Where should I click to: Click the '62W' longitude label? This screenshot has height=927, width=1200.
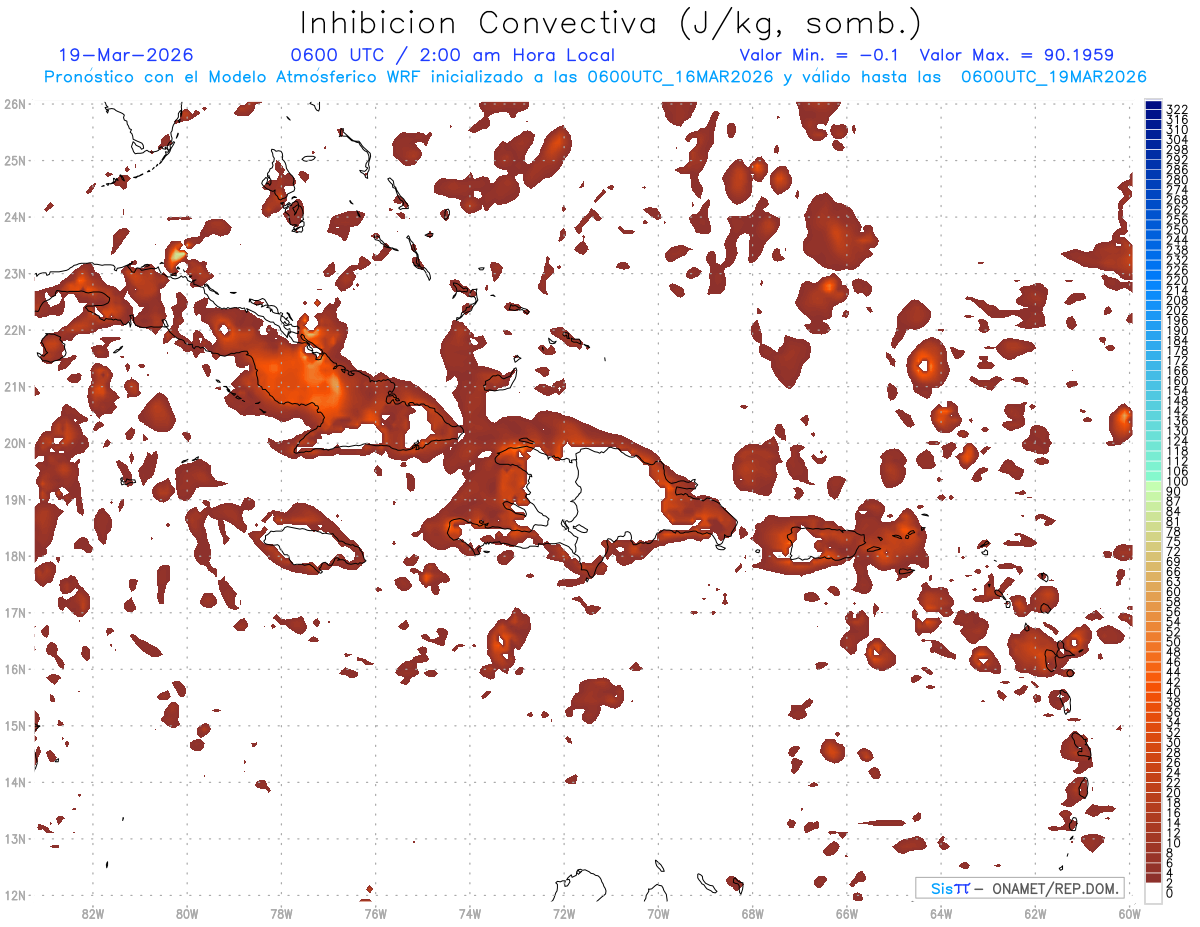click(1034, 912)
